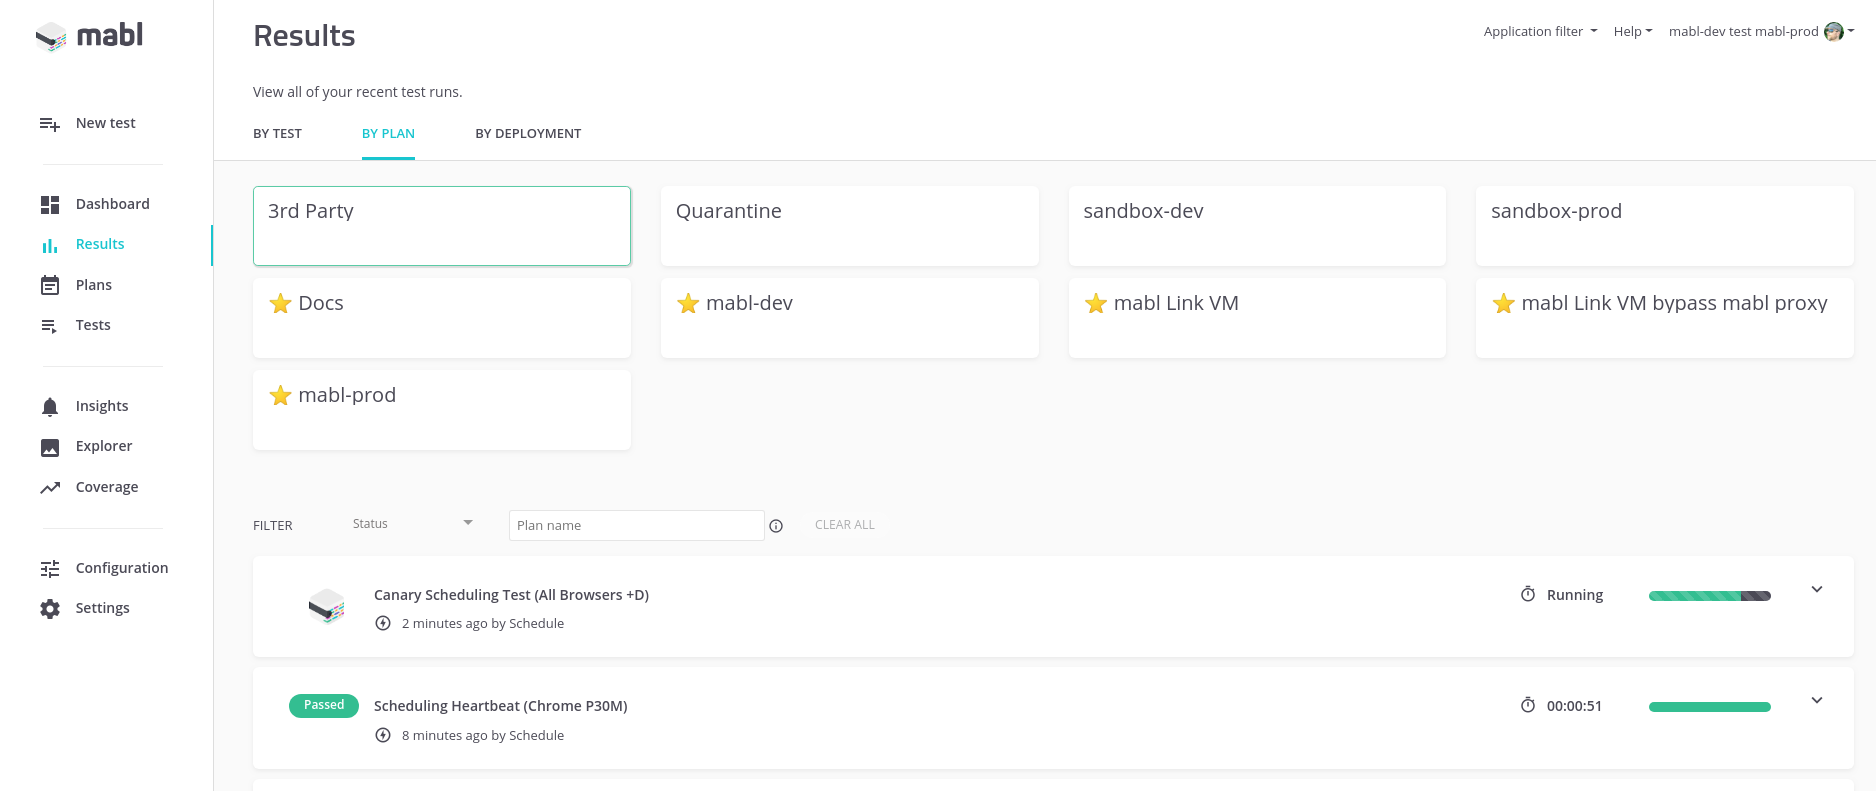The width and height of the screenshot is (1876, 791).
Task: Select the Quarantine plan card
Action: click(850, 226)
